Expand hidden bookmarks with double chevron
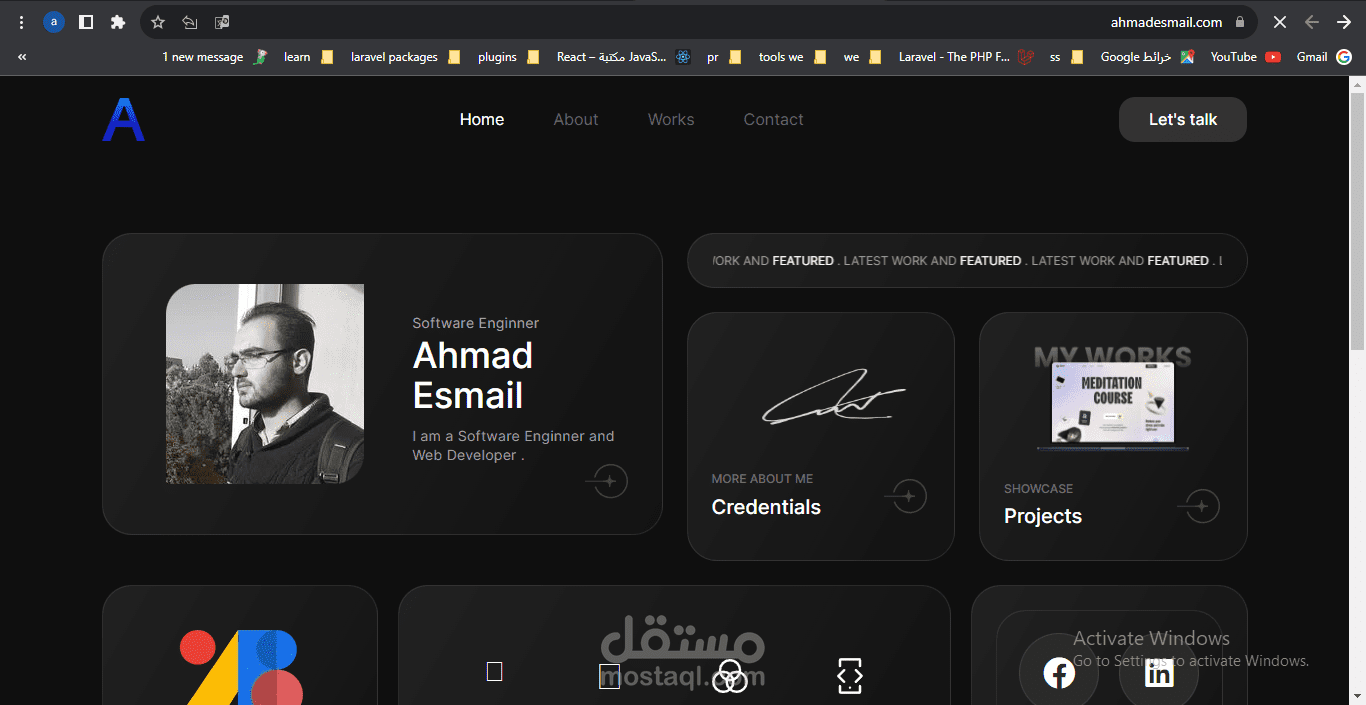Screen dimensions: 1366x705 coord(22,57)
